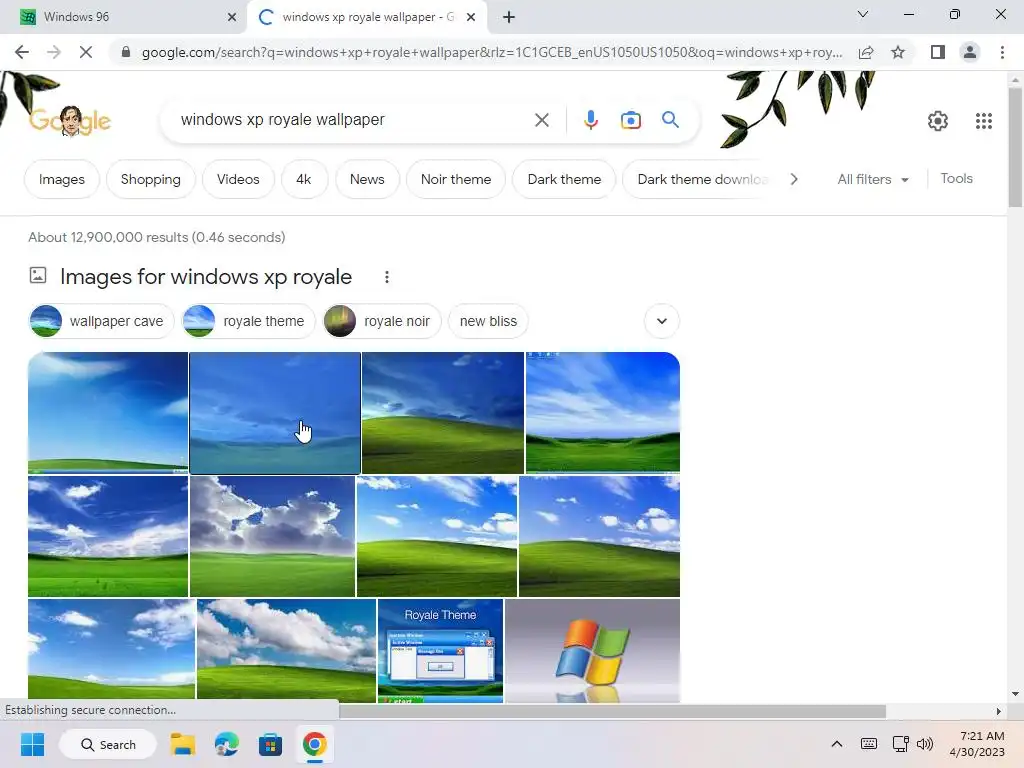The height and width of the screenshot is (768, 1024).
Task: Select the wallpaper cave chip
Action: coord(101,321)
